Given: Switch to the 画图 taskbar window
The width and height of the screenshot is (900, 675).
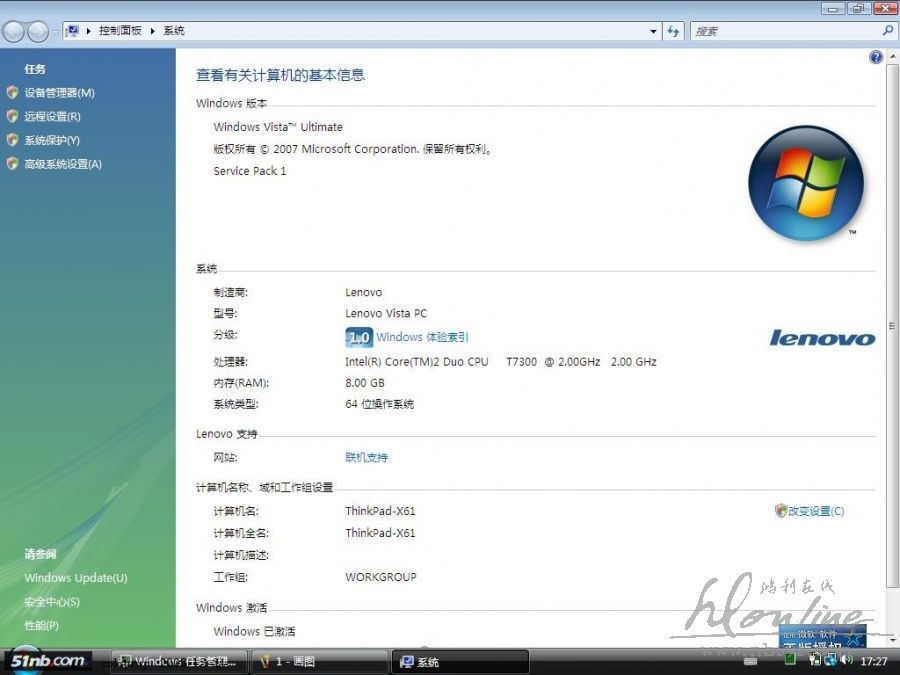Looking at the screenshot, I should (320, 662).
